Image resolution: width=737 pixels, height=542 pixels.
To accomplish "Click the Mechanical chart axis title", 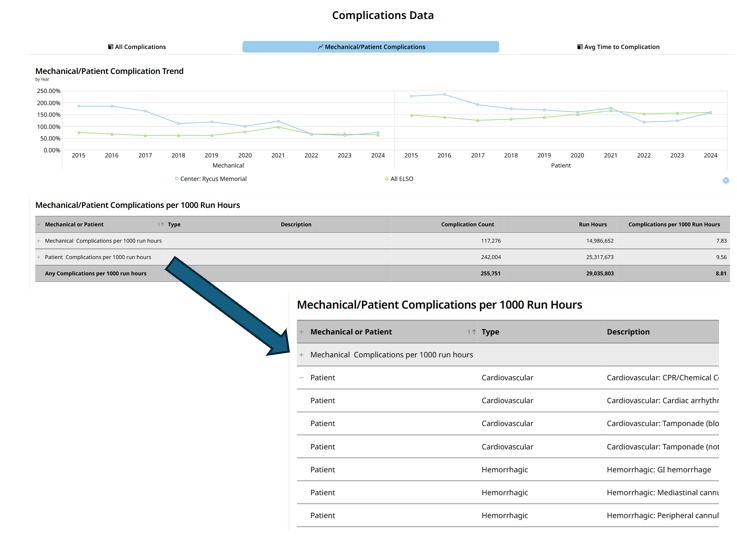I will pos(228,165).
